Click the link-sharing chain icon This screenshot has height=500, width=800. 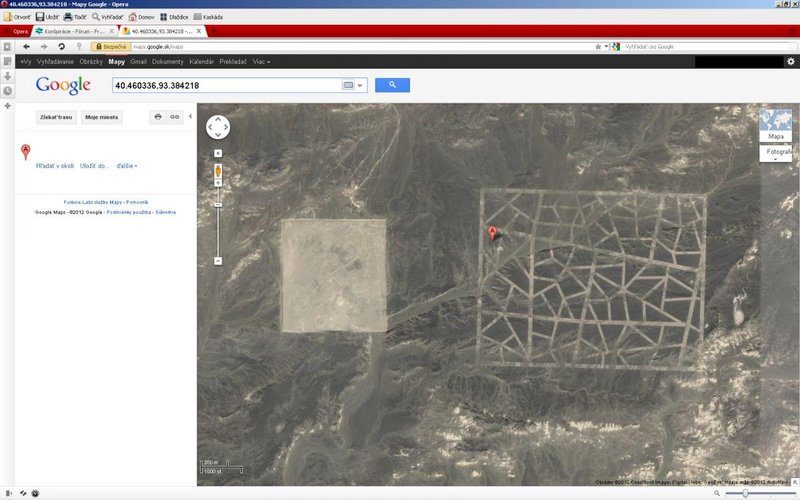coord(175,117)
